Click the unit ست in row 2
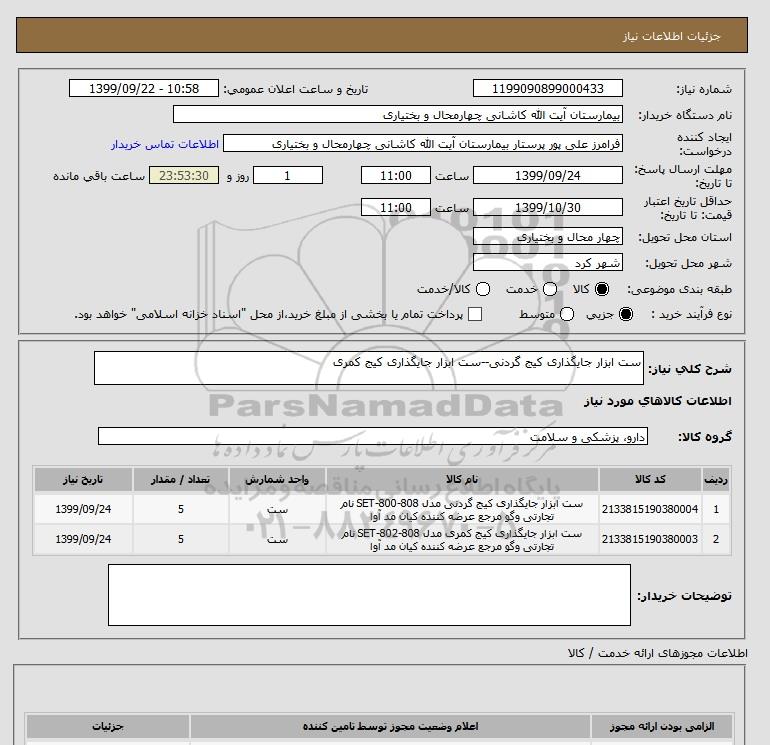 click(277, 540)
